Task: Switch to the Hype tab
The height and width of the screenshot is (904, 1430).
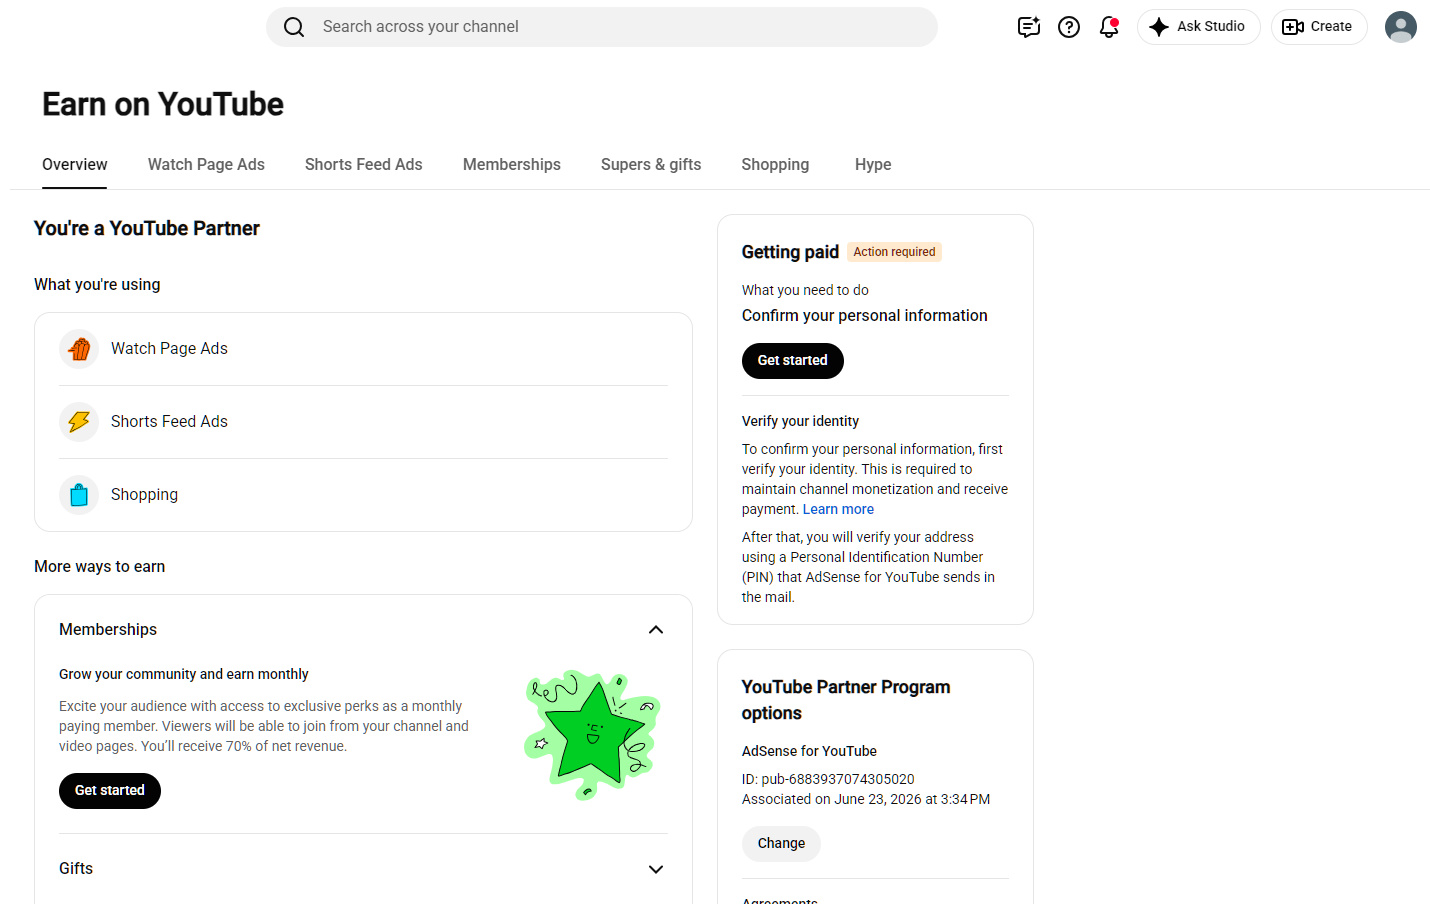Action: coord(873,165)
